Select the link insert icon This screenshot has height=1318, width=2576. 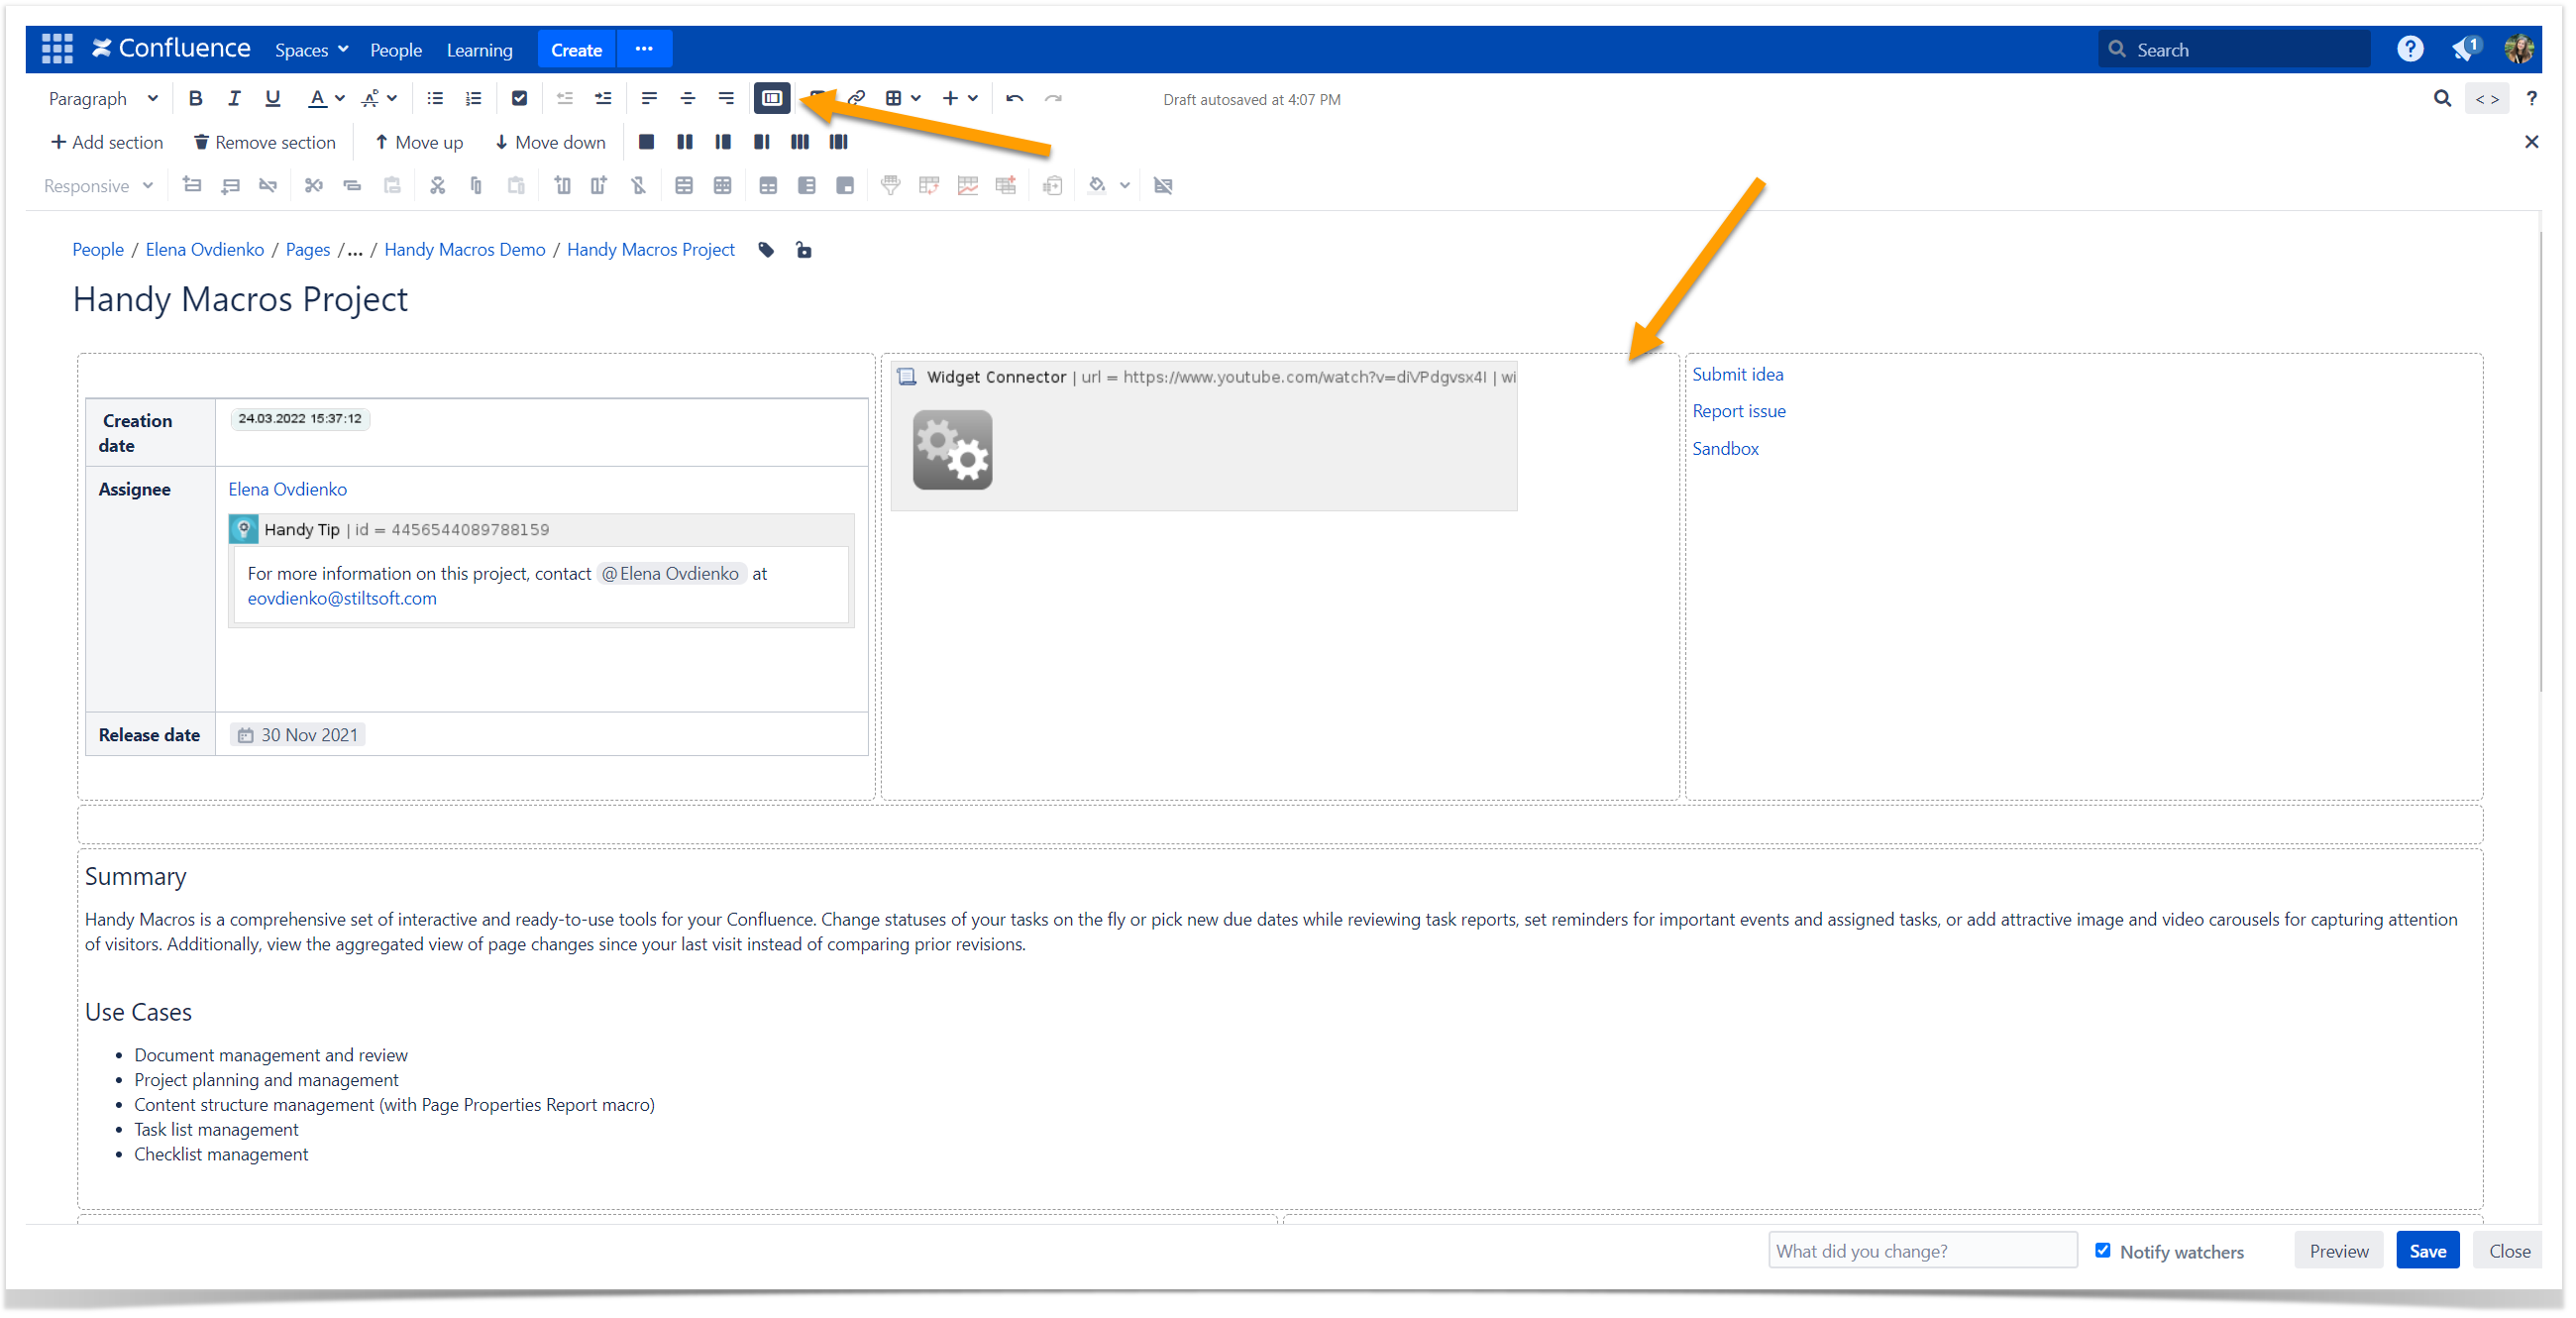click(x=857, y=99)
